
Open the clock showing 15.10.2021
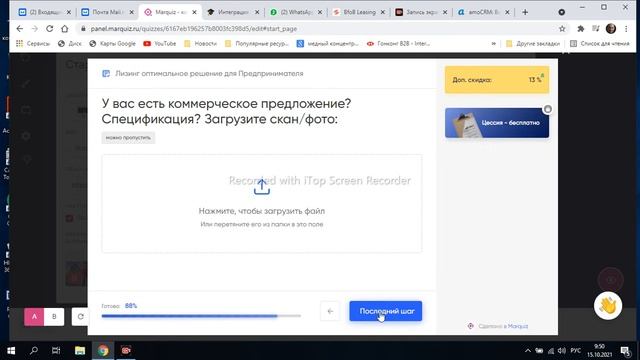600,351
